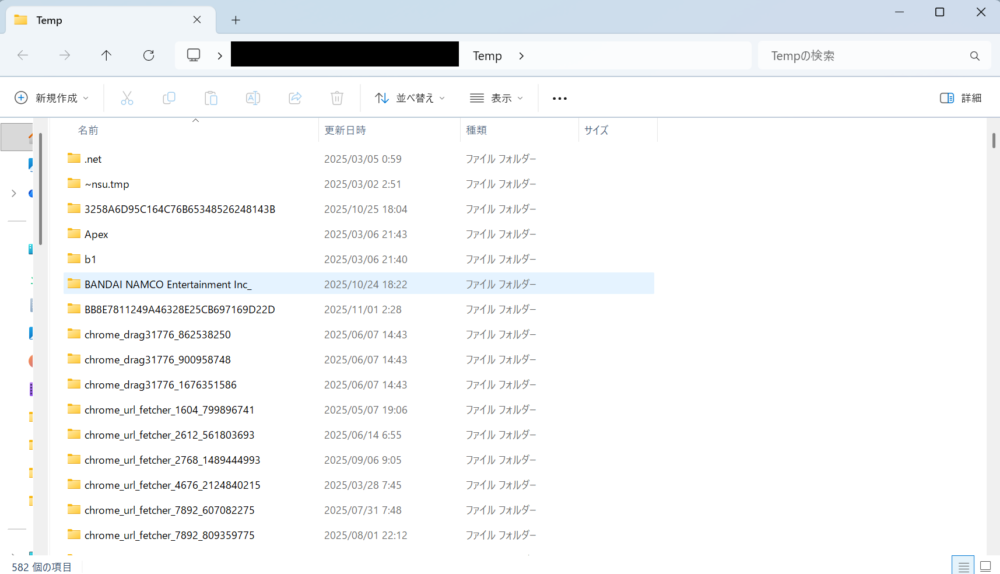The image size is (1000, 574).
Task: Click the Copy icon in toolbar
Action: [x=169, y=98]
